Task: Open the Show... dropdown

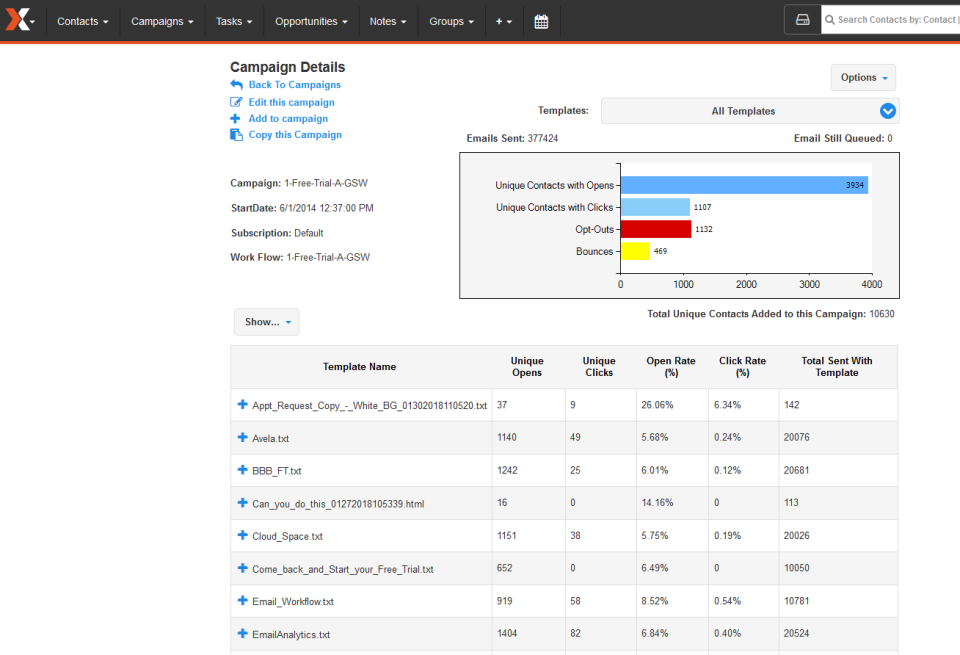Action: pyautogui.click(x=266, y=322)
